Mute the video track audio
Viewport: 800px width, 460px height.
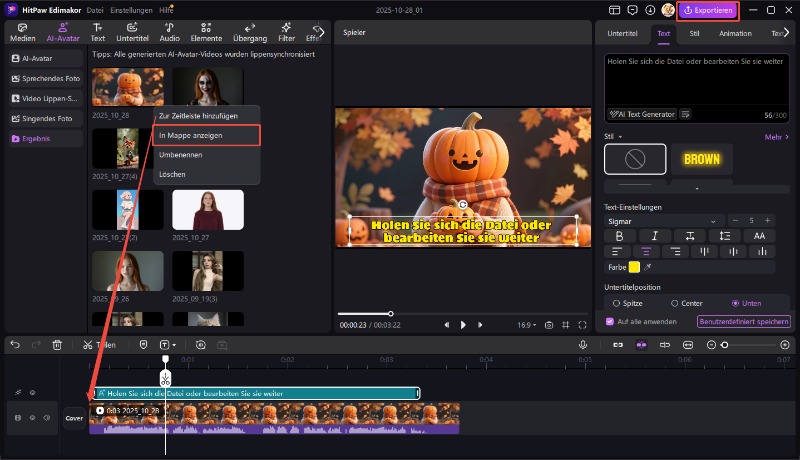pos(46,418)
